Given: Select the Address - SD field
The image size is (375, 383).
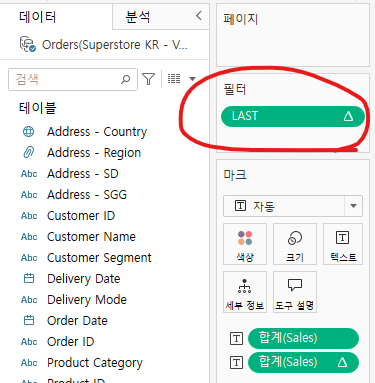Looking at the screenshot, I should coord(83,174).
